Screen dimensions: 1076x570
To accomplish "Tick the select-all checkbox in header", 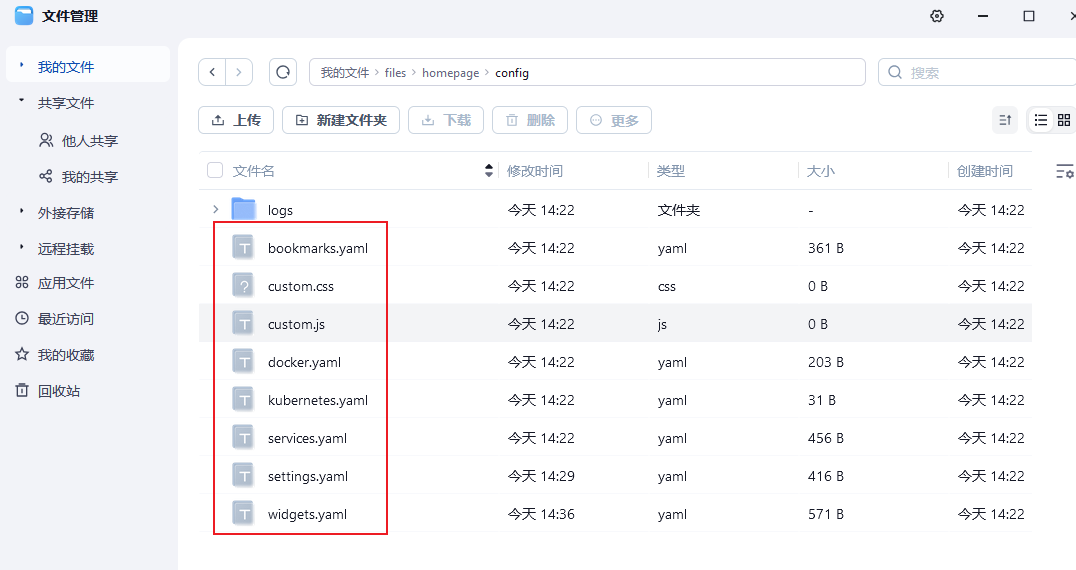I will click(x=215, y=171).
